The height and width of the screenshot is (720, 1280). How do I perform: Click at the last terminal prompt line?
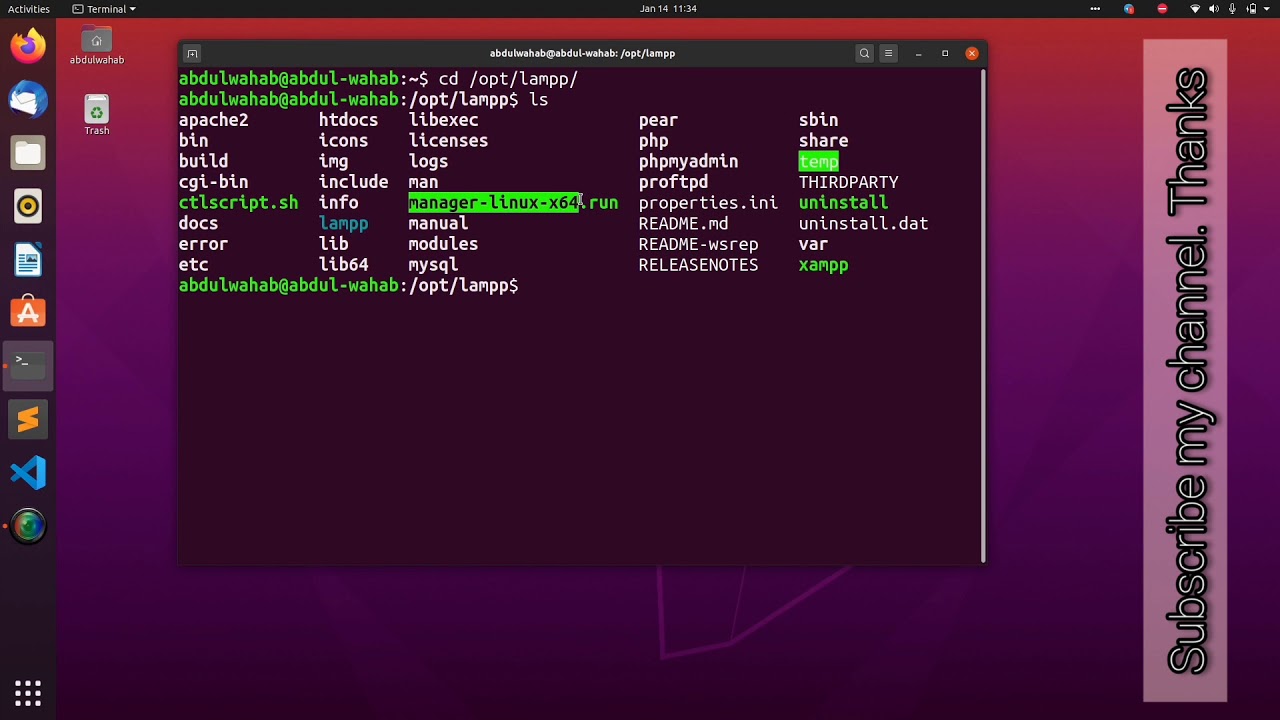tap(349, 286)
